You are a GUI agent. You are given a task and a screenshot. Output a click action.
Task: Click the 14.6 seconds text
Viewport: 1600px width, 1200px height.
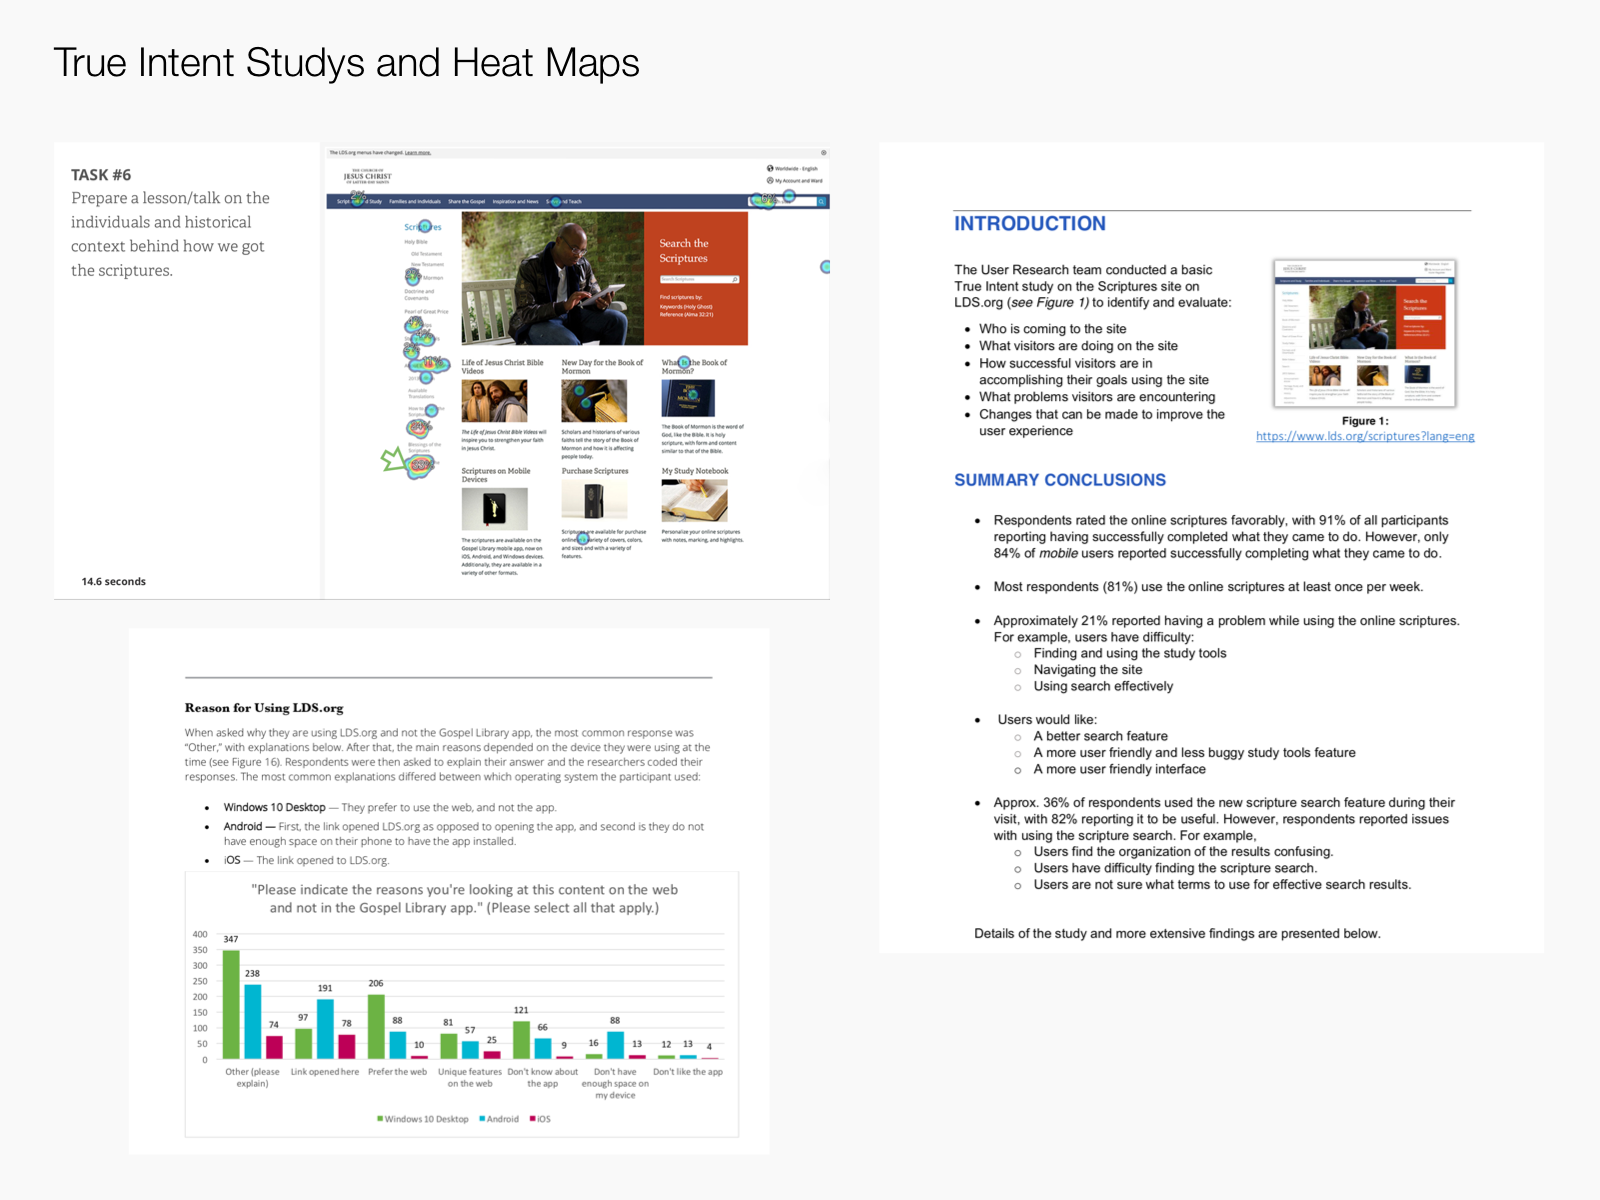[114, 581]
